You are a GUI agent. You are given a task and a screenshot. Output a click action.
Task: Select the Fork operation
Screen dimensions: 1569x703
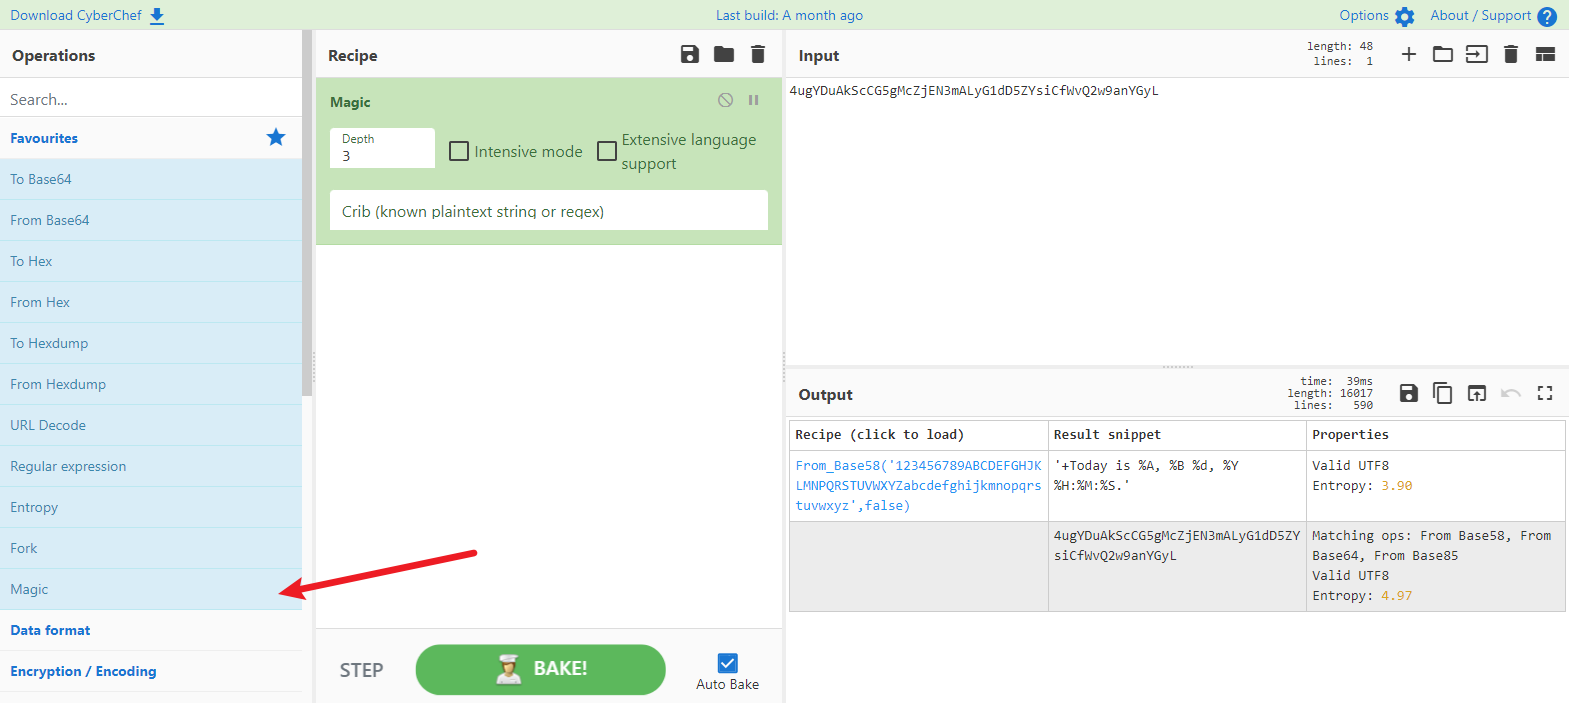[150, 548]
